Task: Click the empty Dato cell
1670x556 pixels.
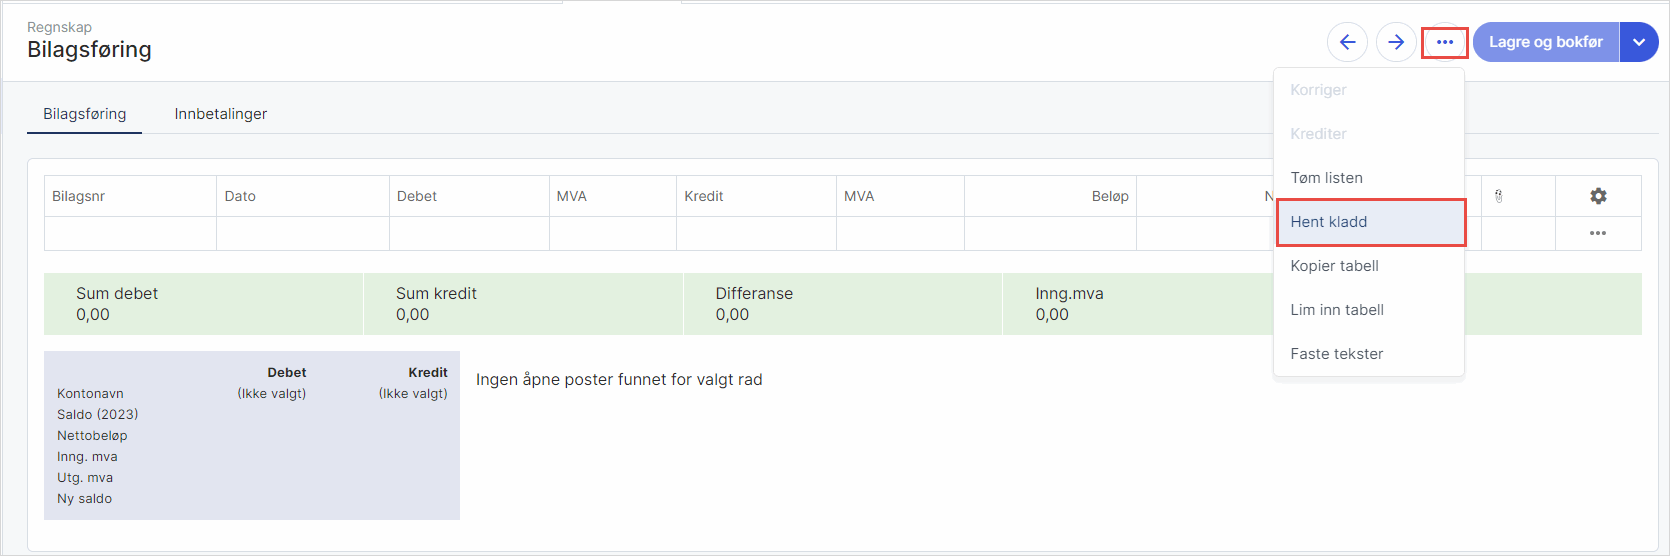Action: point(302,234)
